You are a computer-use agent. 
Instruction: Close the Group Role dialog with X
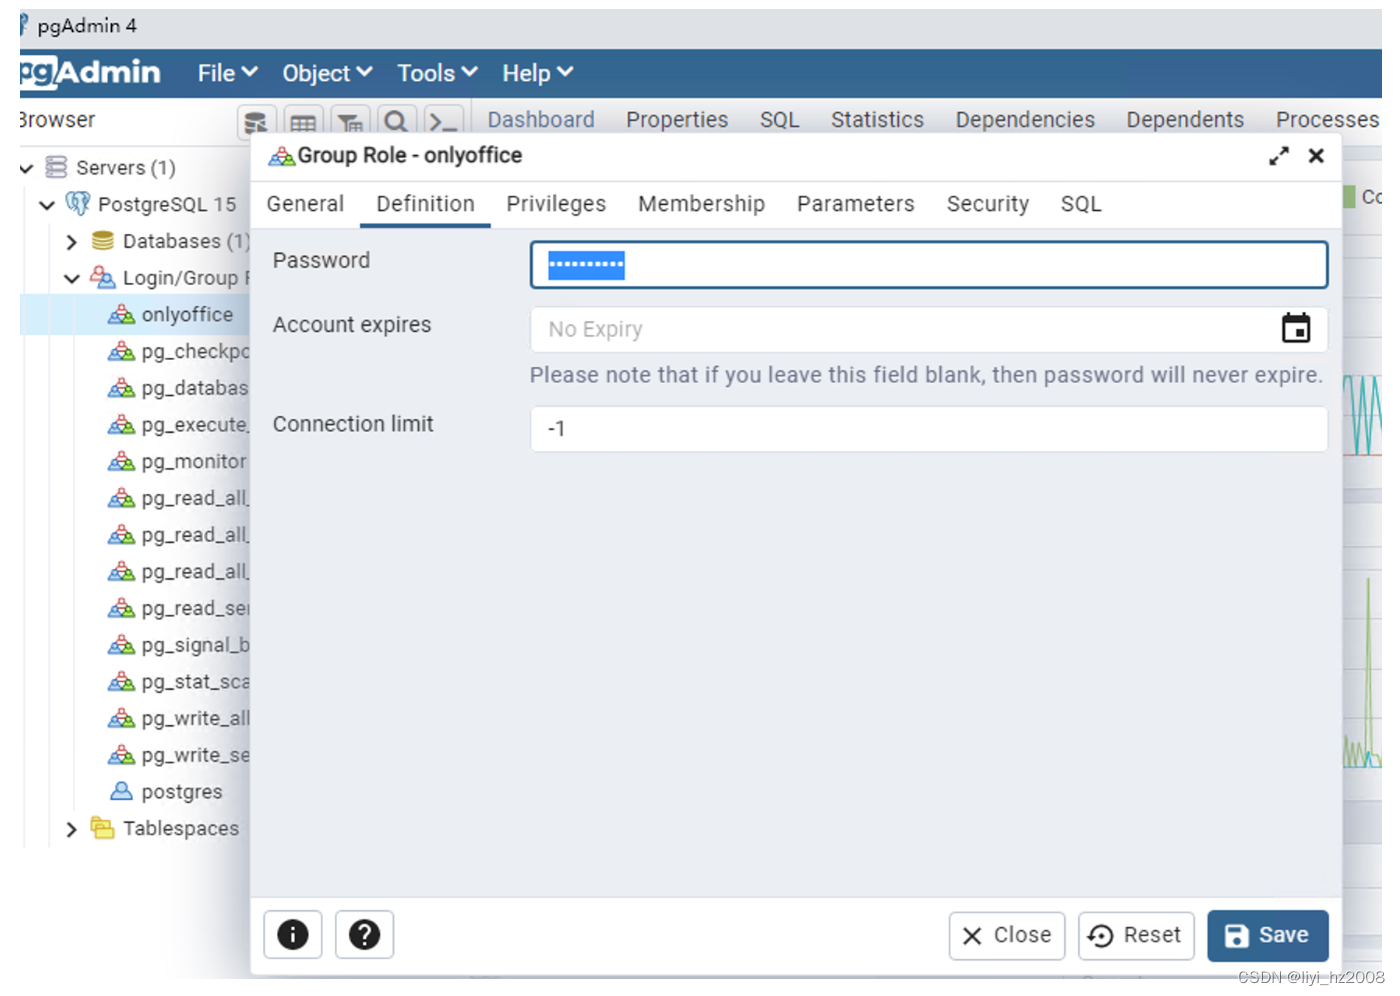pyautogui.click(x=1316, y=156)
